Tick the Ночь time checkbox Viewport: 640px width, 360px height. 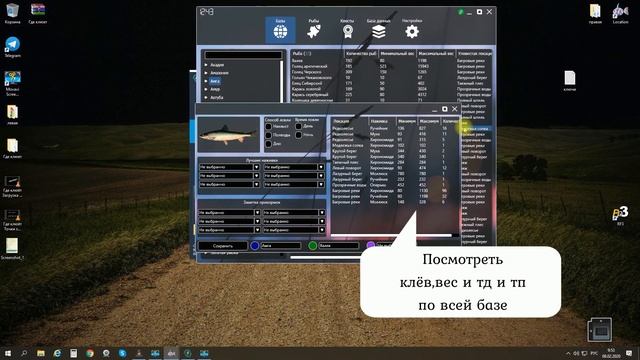point(298,135)
